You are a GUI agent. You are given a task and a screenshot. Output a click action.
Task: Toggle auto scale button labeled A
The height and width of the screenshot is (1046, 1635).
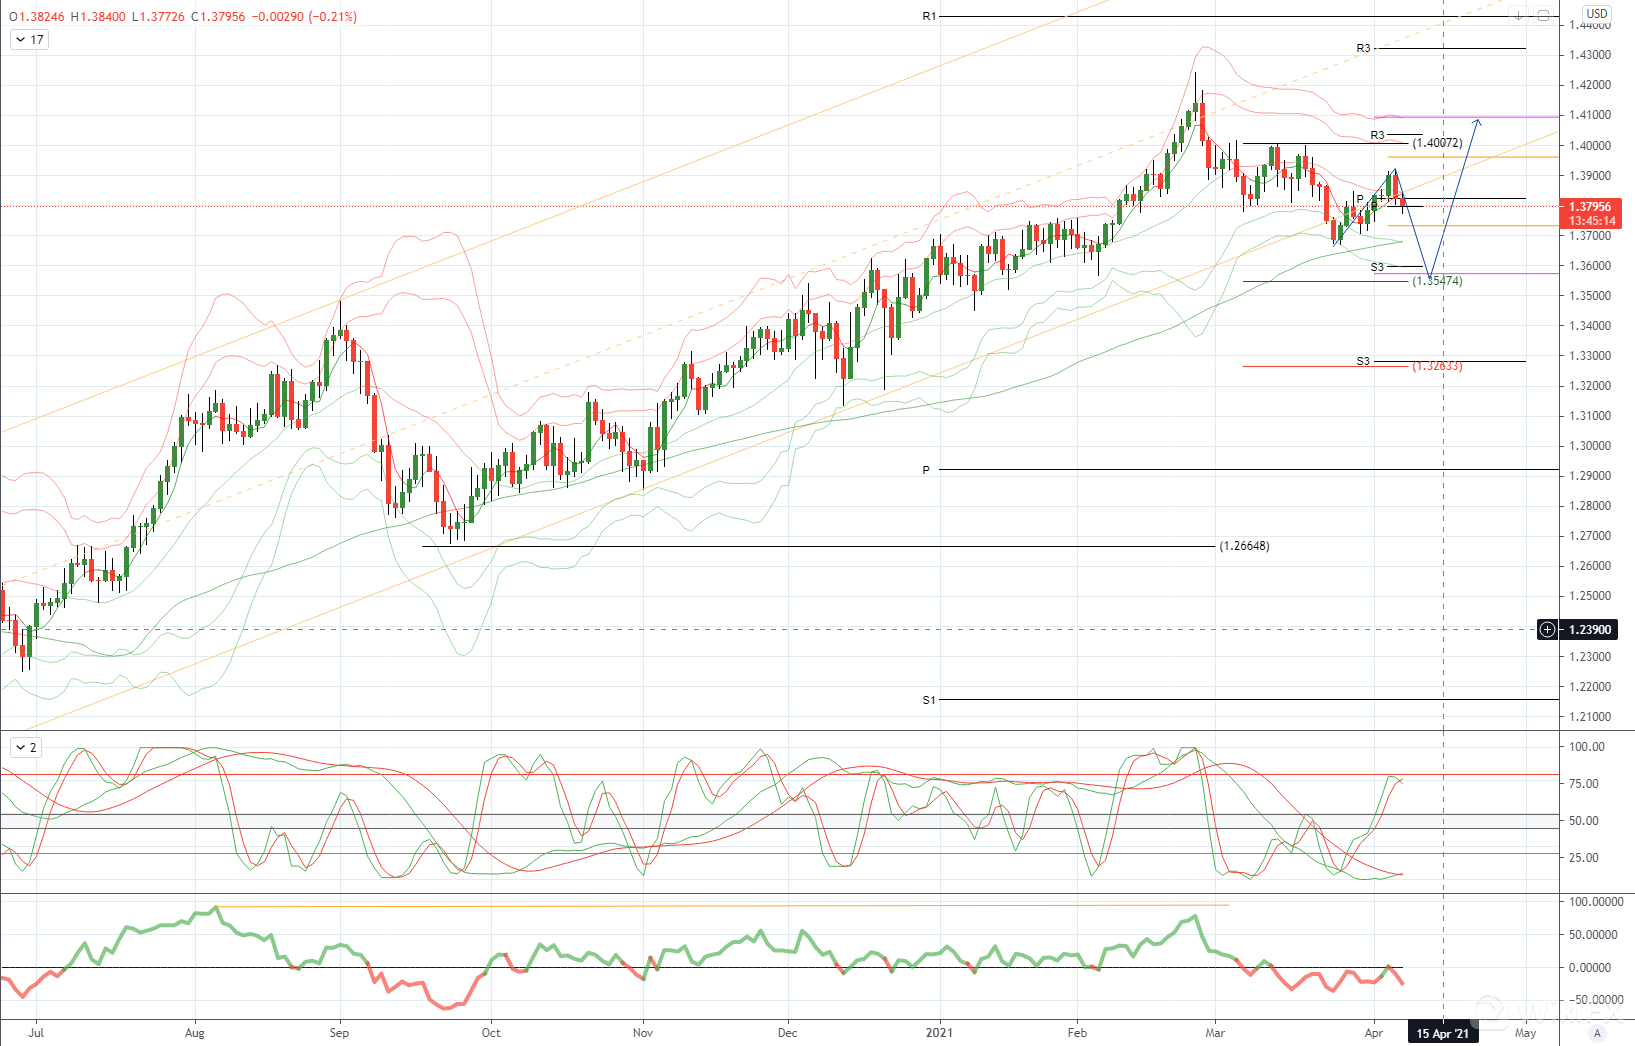coord(1597,1033)
